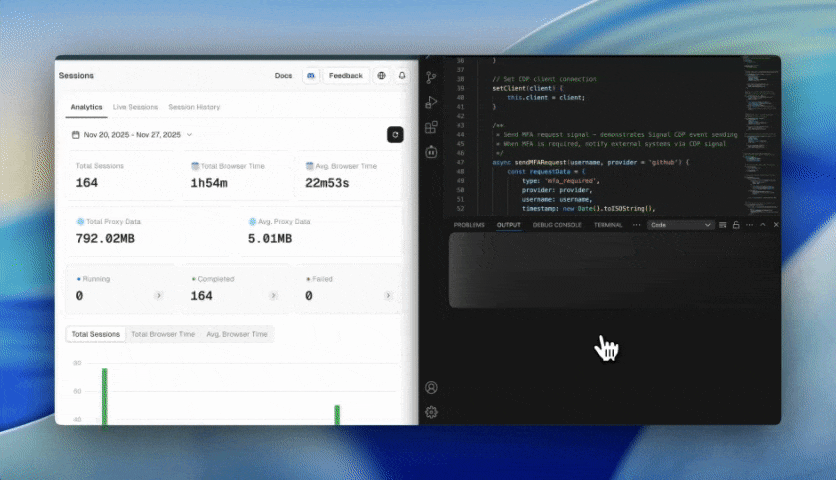836x480 pixels.
Task: Toggle the output scroll lock icon
Action: (x=736, y=225)
